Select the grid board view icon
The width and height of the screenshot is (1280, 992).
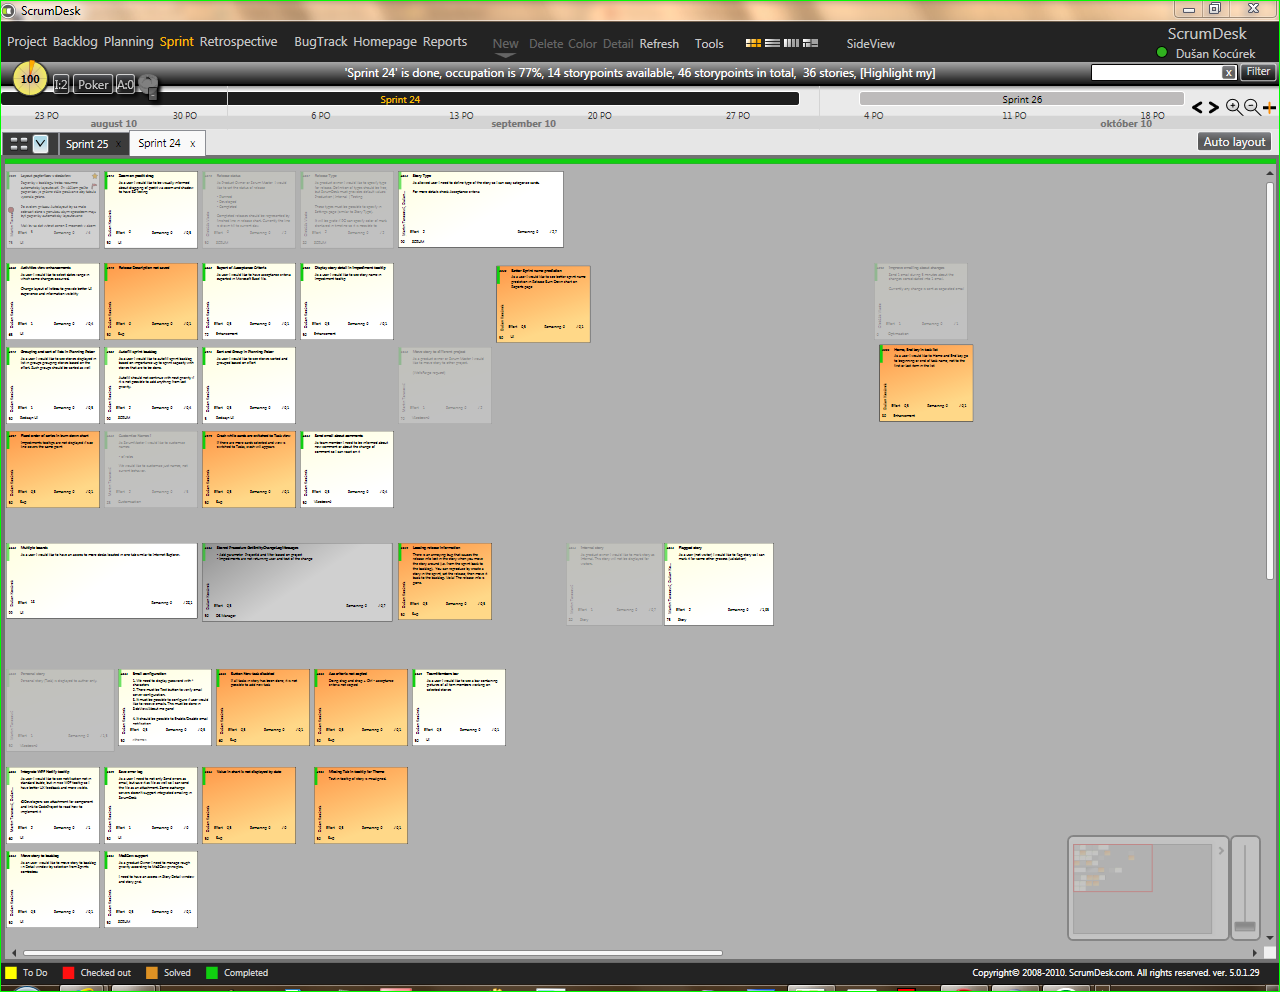(753, 43)
